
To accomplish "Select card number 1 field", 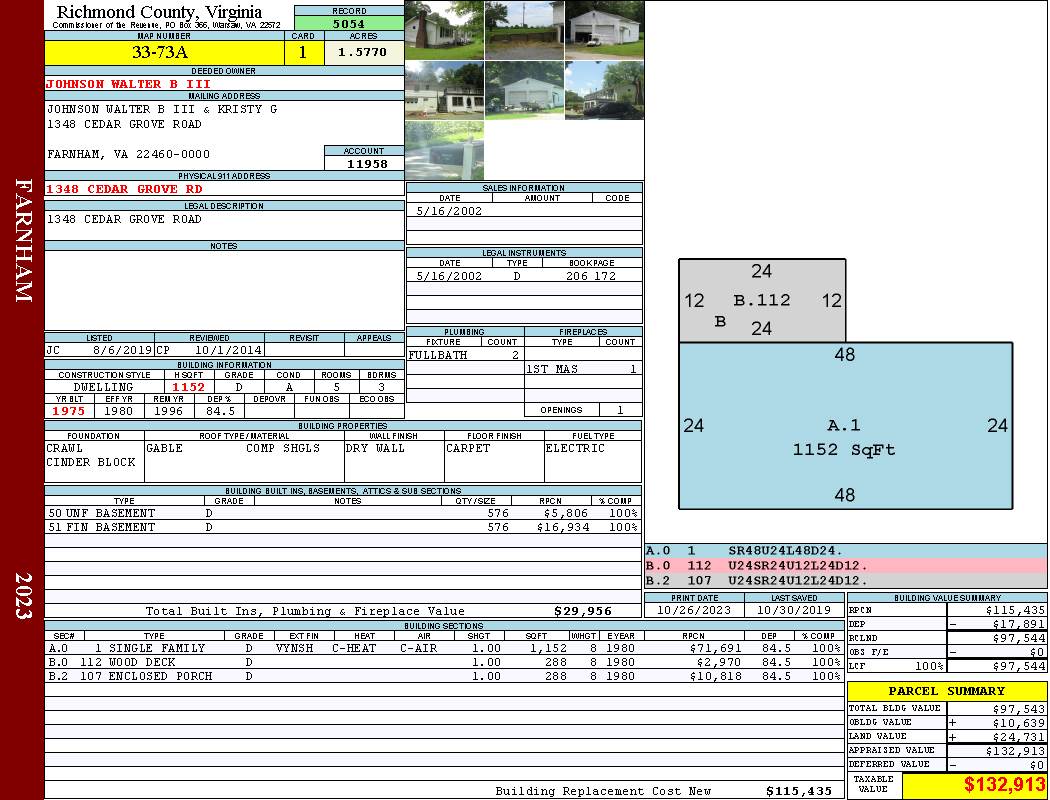I will [x=303, y=52].
